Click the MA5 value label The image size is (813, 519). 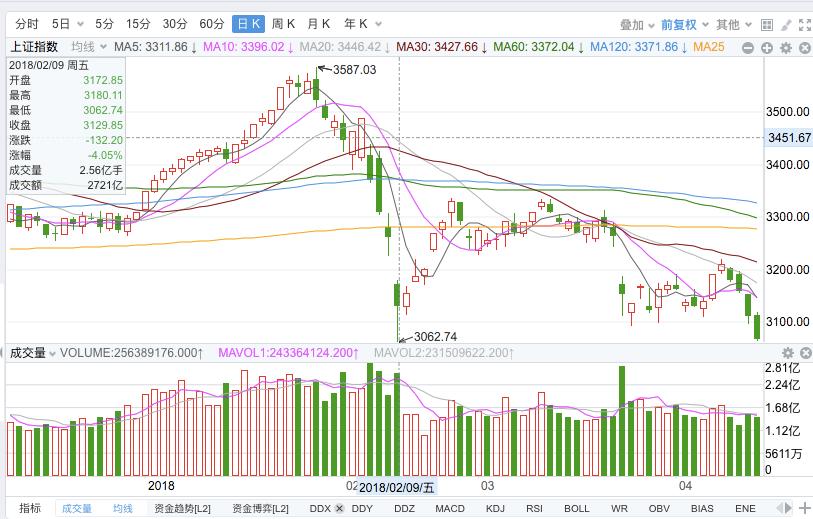tap(155, 47)
